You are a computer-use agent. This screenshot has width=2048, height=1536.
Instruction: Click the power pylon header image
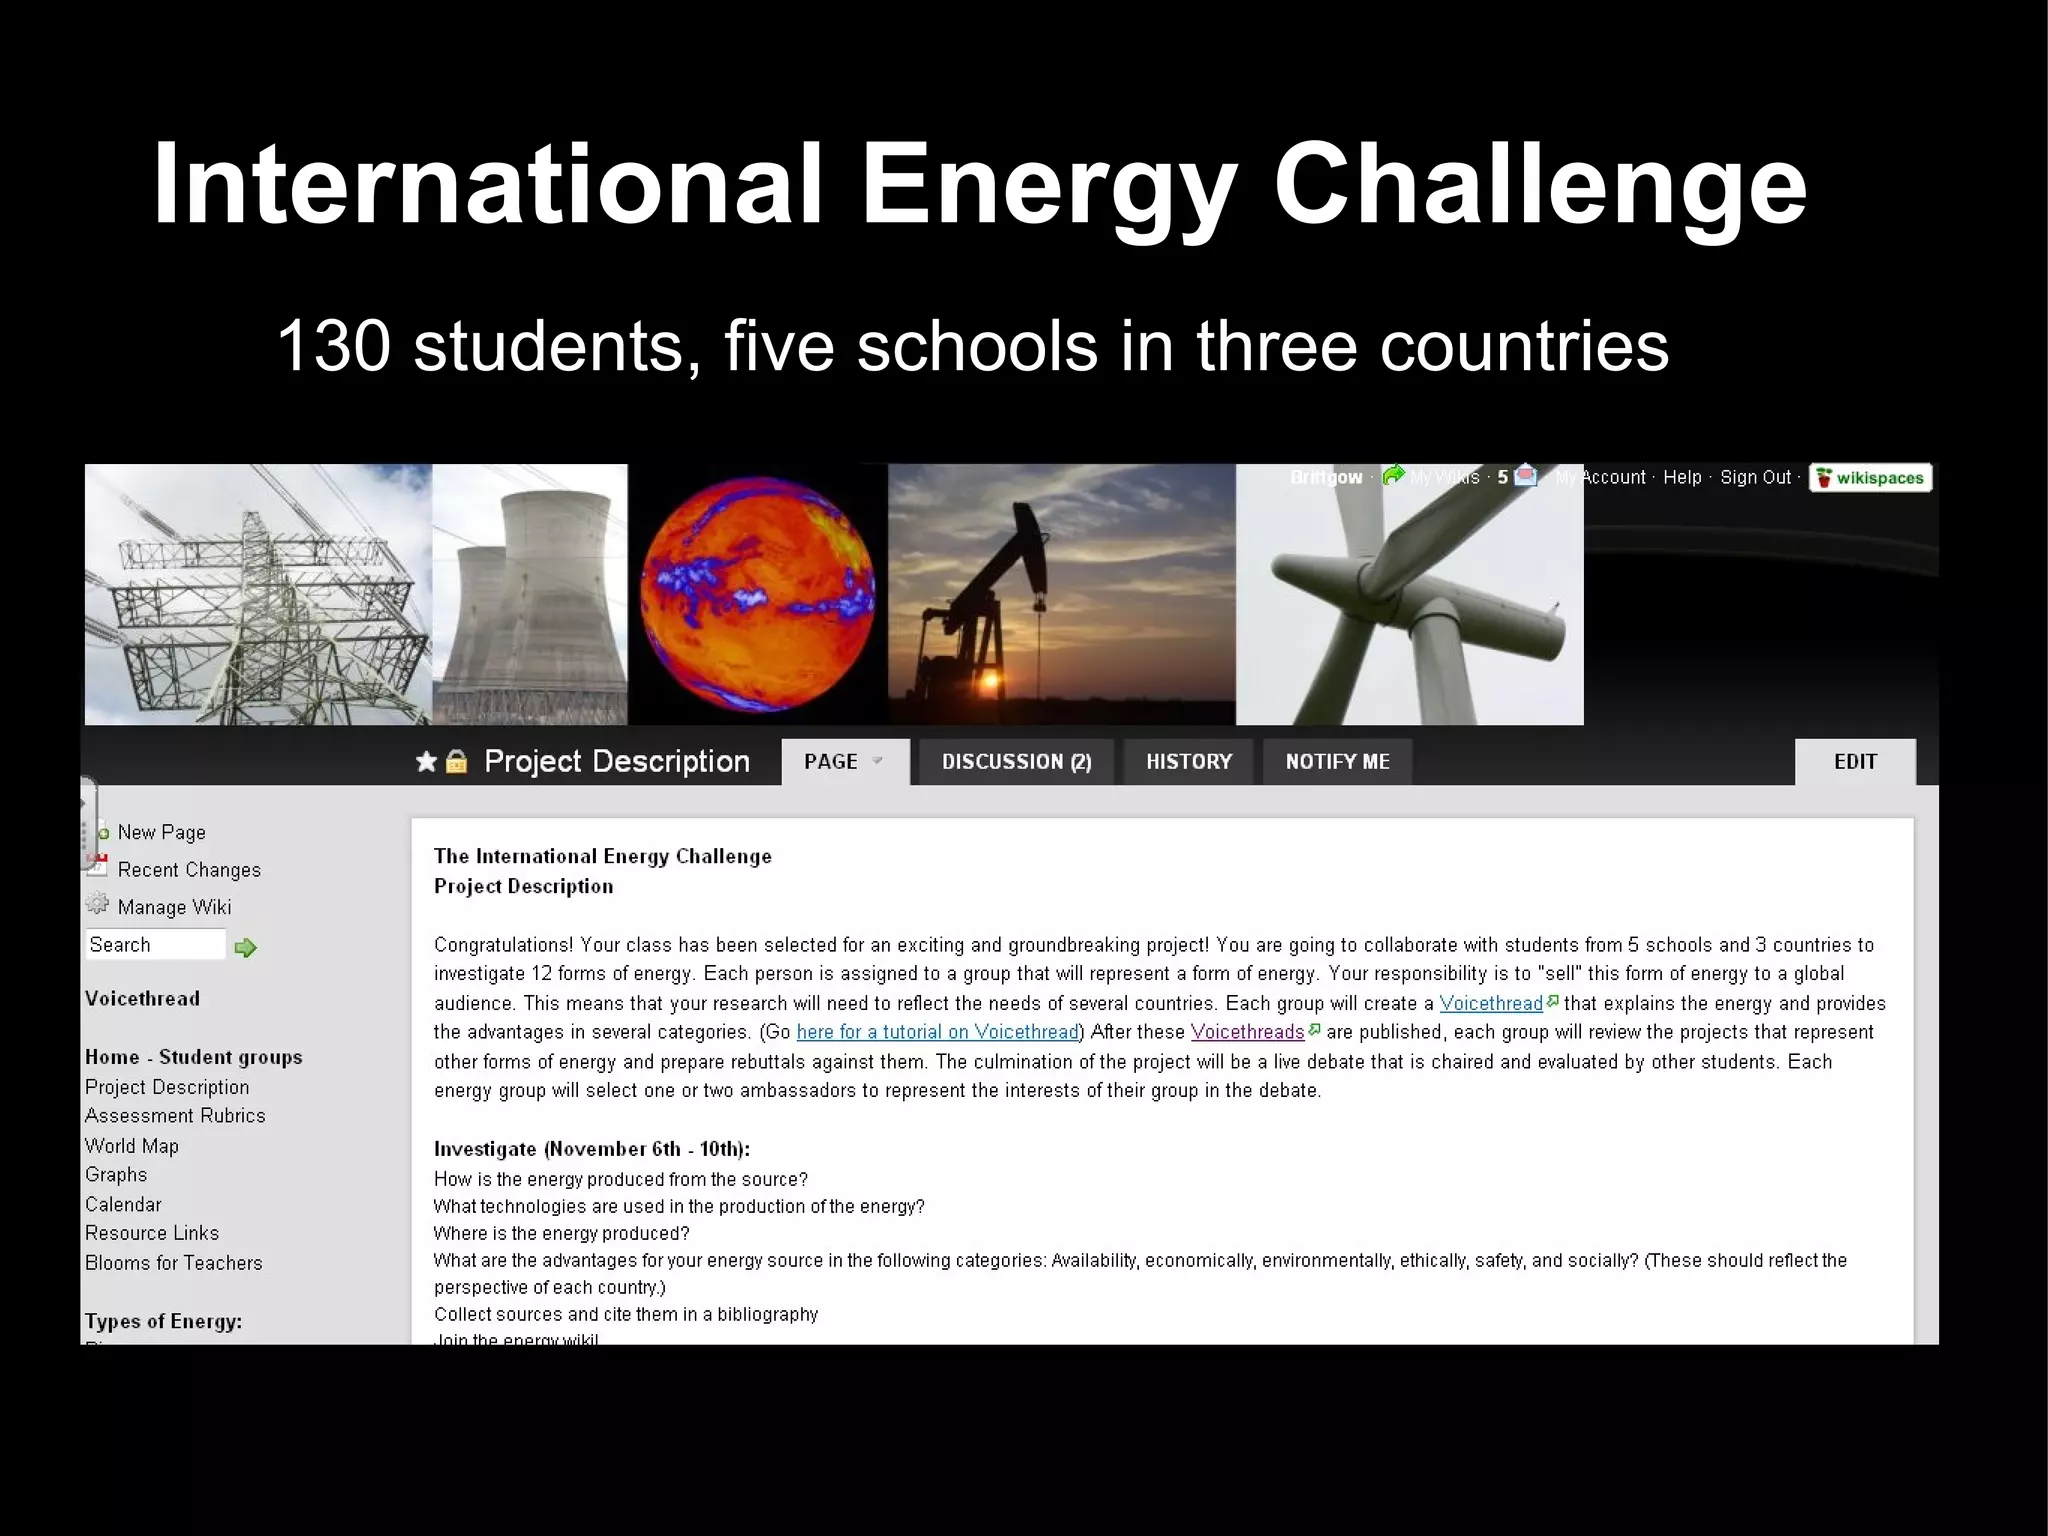(x=258, y=594)
